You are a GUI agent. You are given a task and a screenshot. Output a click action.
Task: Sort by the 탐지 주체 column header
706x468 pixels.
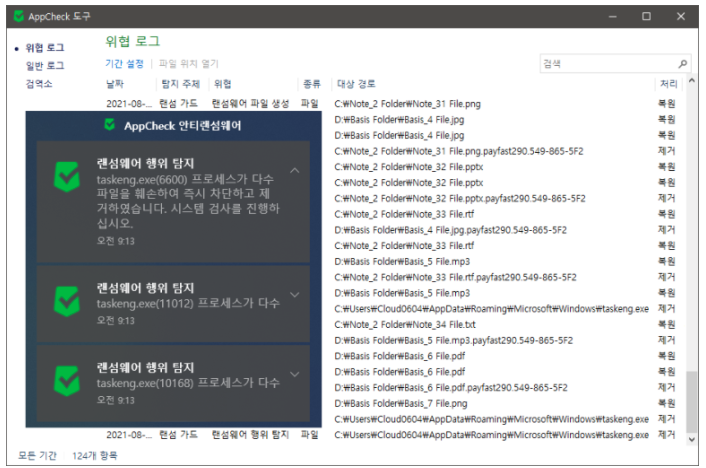coord(181,84)
